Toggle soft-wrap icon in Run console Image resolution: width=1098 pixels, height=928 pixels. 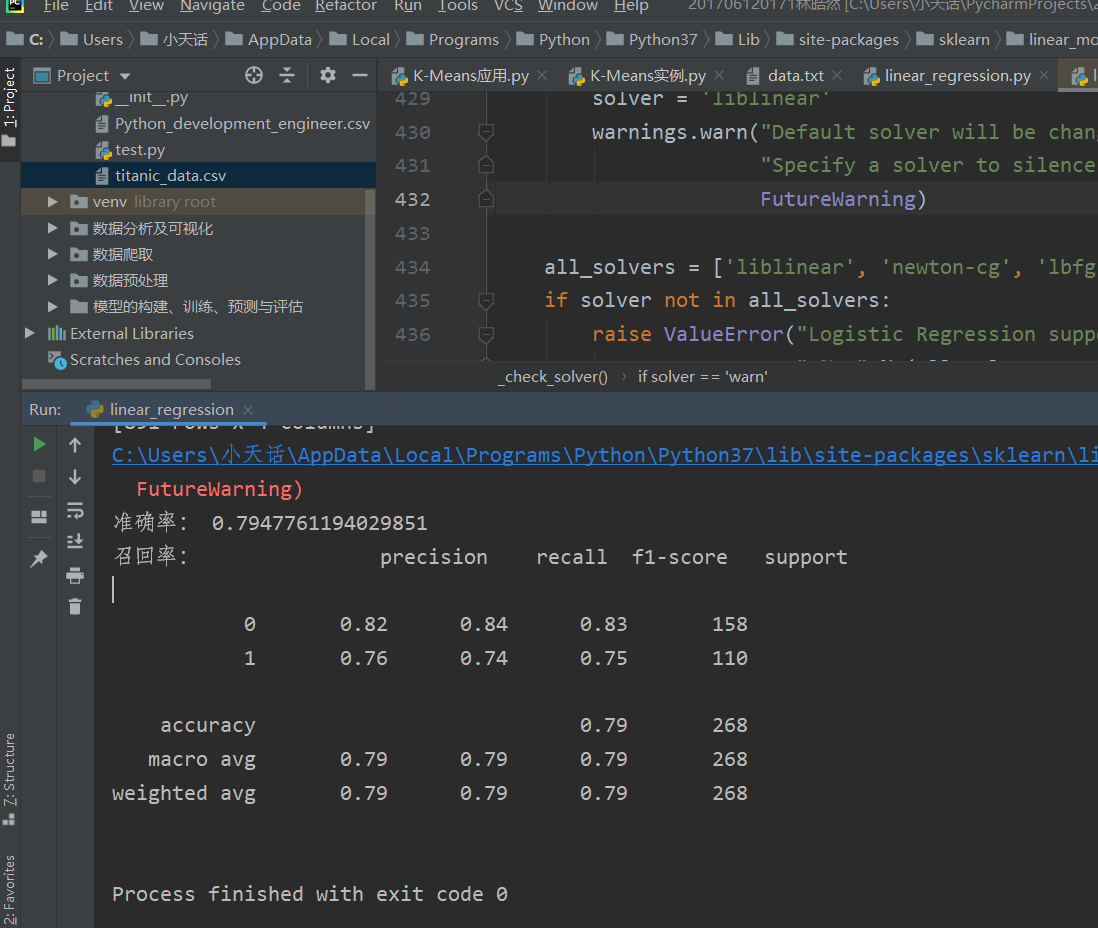click(75, 510)
